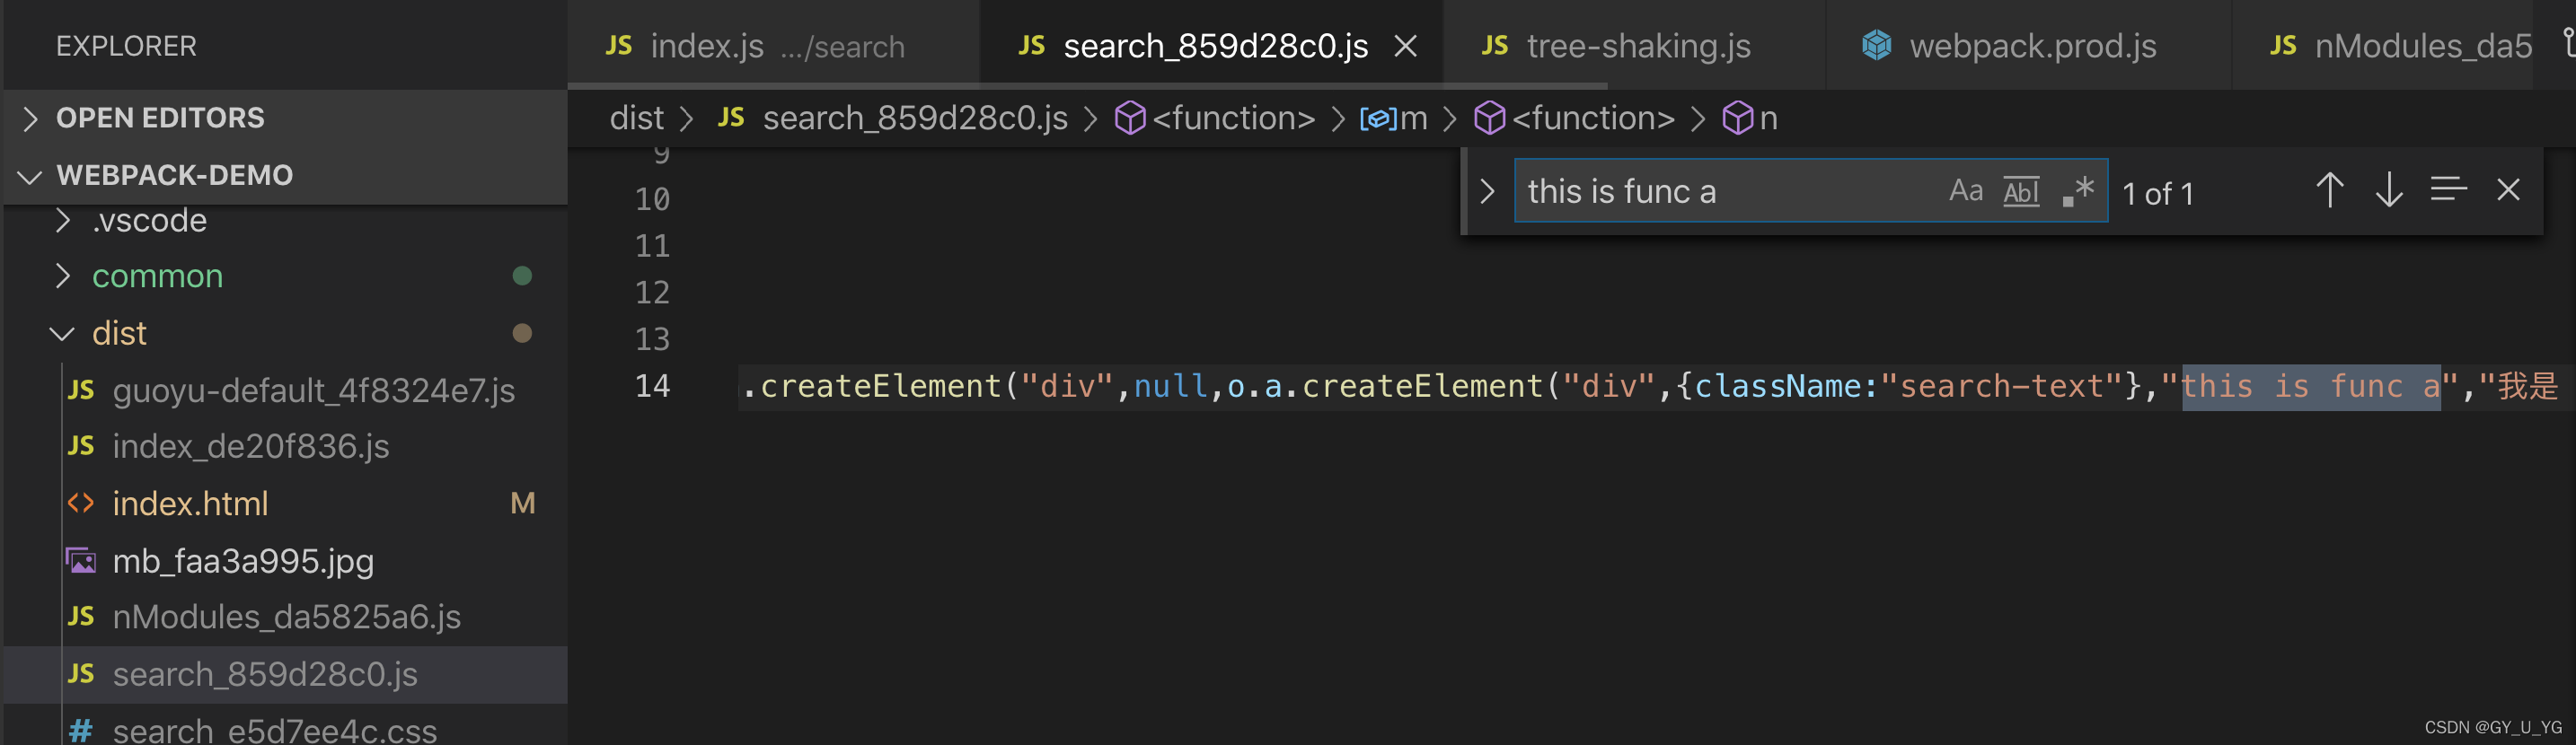Expand the common folder

[284, 276]
